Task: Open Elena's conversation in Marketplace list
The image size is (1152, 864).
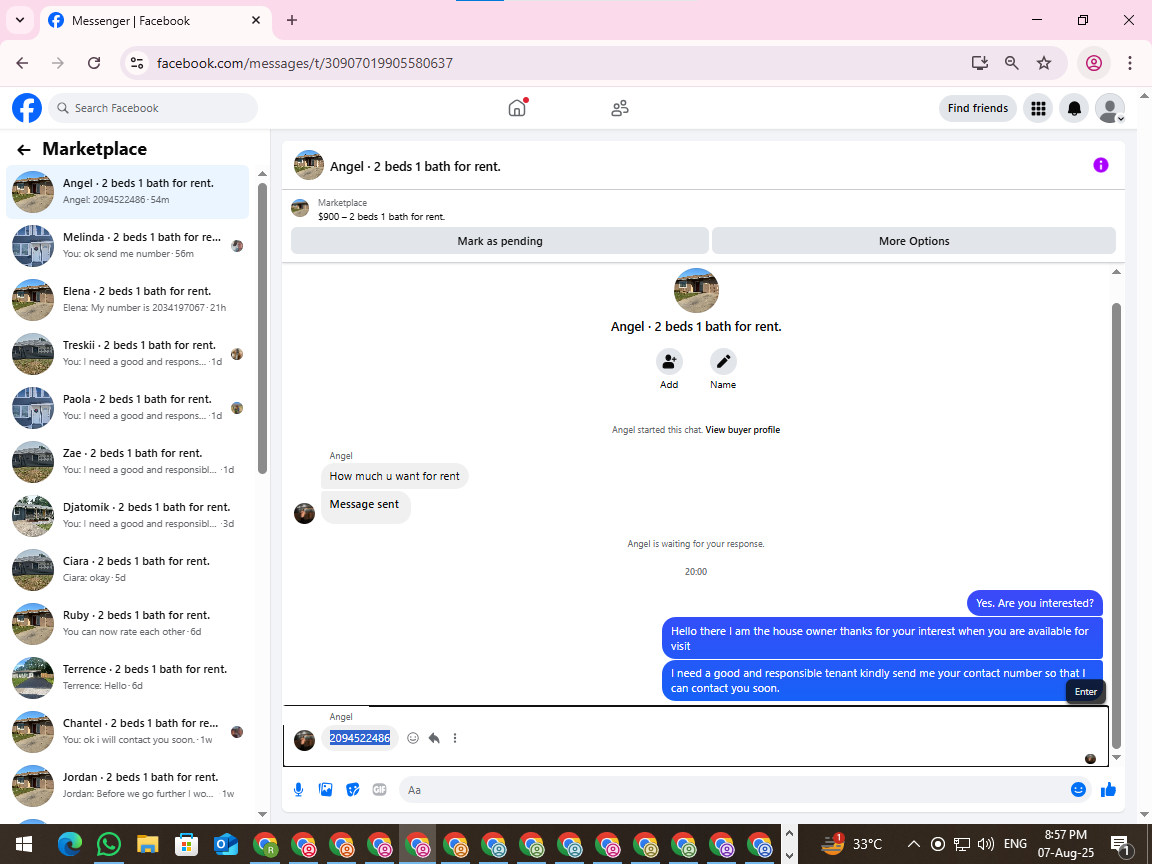Action: pyautogui.click(x=127, y=300)
